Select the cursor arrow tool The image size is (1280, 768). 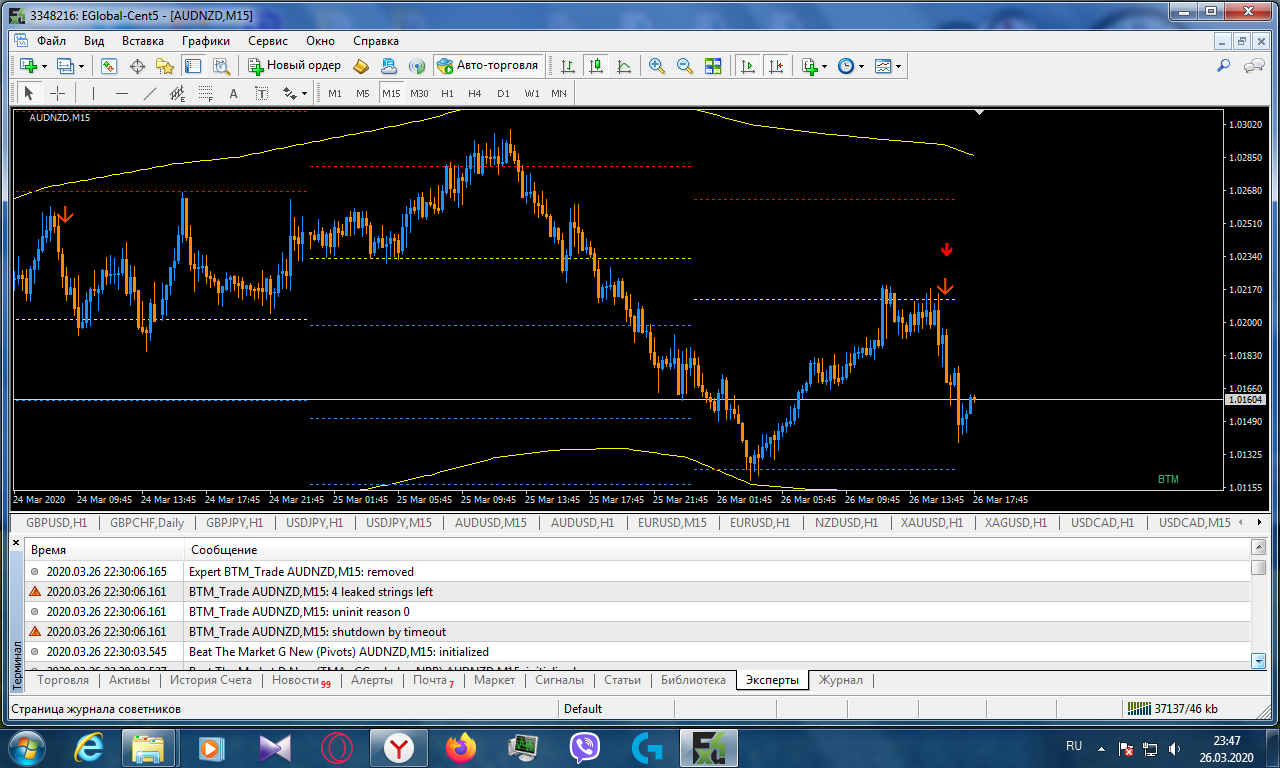click(28, 93)
